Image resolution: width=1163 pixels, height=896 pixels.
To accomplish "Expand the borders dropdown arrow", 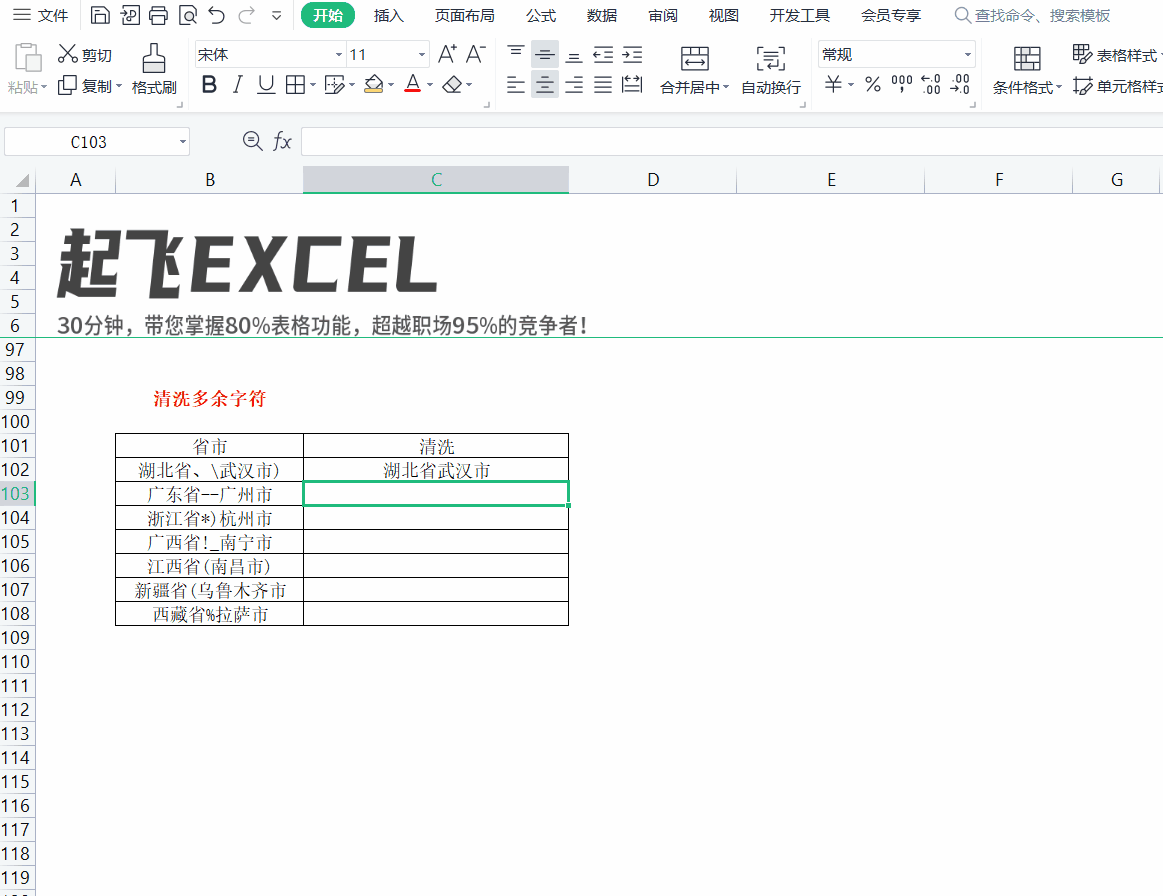I will (x=313, y=85).
